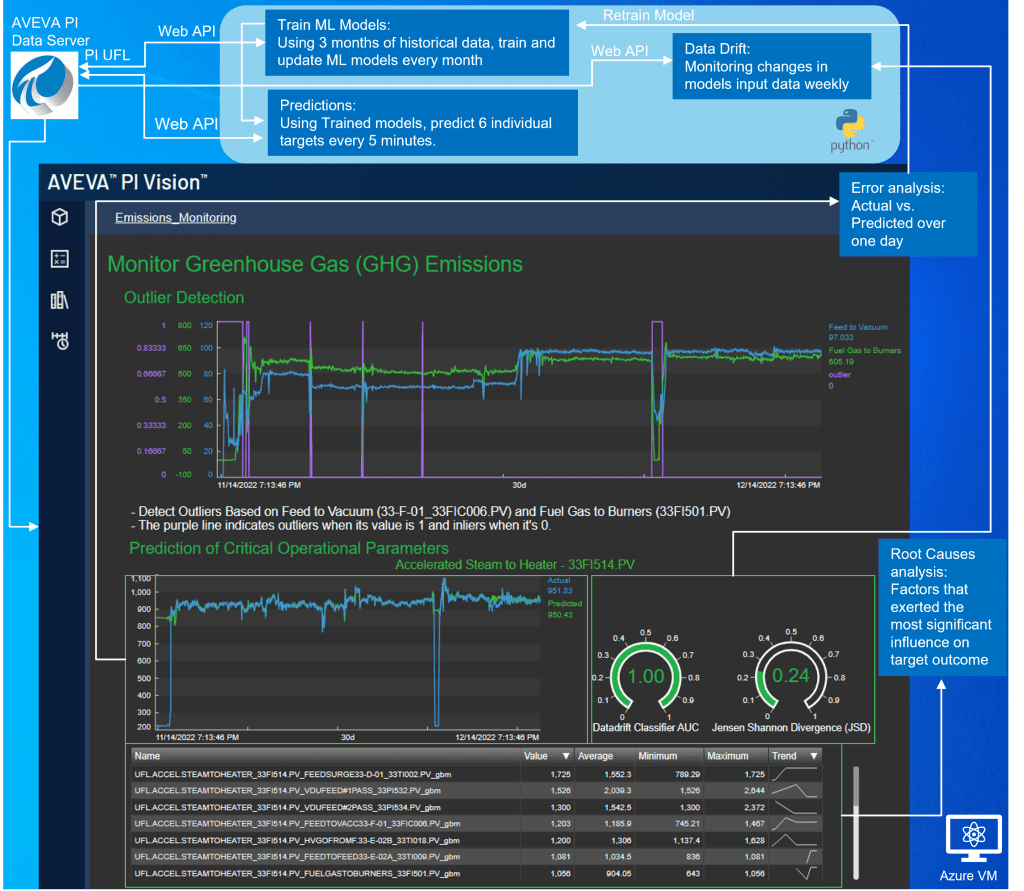The height and width of the screenshot is (891, 1024).
Task: Click the Name column header
Action: pos(148,756)
